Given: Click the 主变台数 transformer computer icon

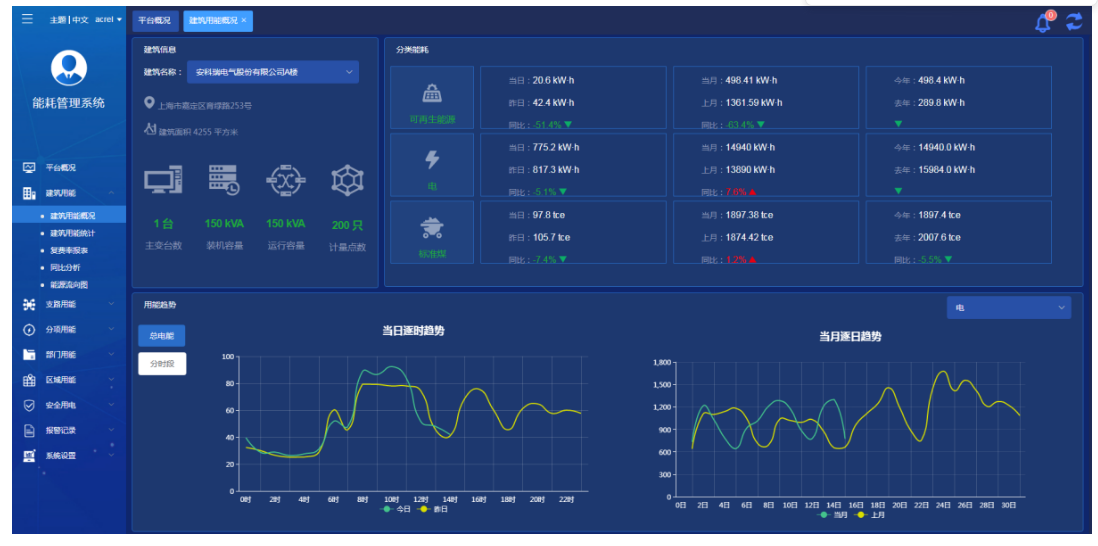Looking at the screenshot, I should point(163,180).
